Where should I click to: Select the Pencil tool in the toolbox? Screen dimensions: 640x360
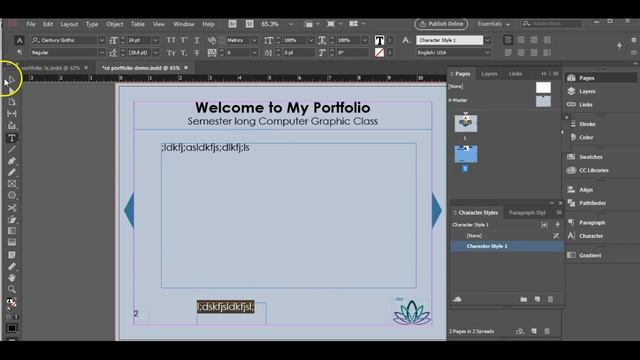point(12,172)
